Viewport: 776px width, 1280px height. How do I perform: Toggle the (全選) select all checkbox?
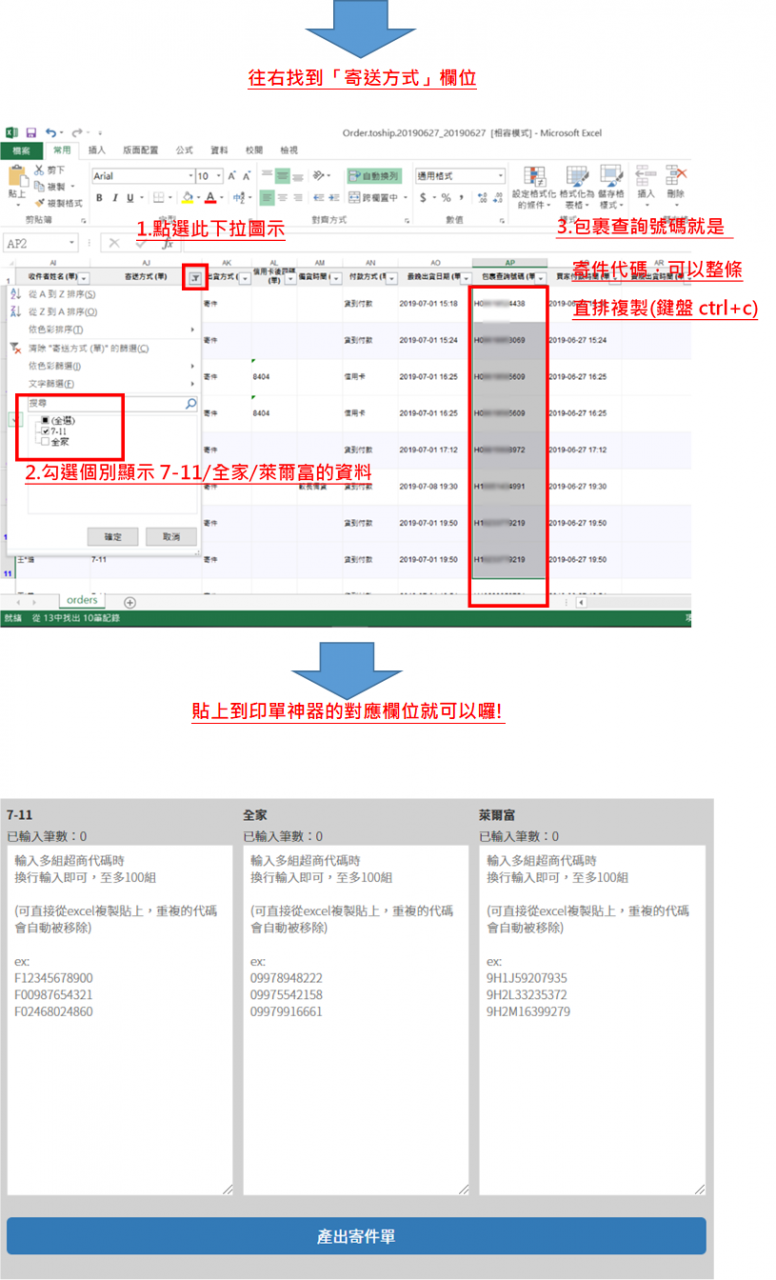click(x=45, y=420)
